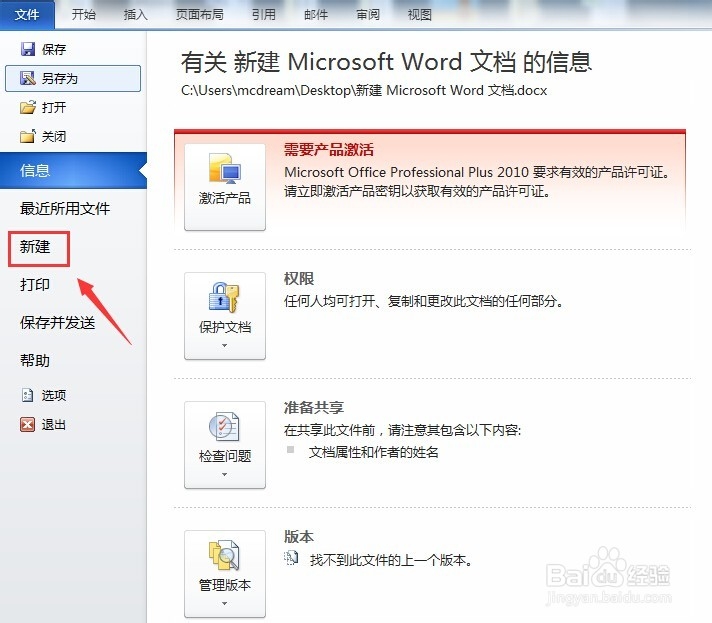Expand the 管理版本 dropdown arrow

click(x=224, y=603)
